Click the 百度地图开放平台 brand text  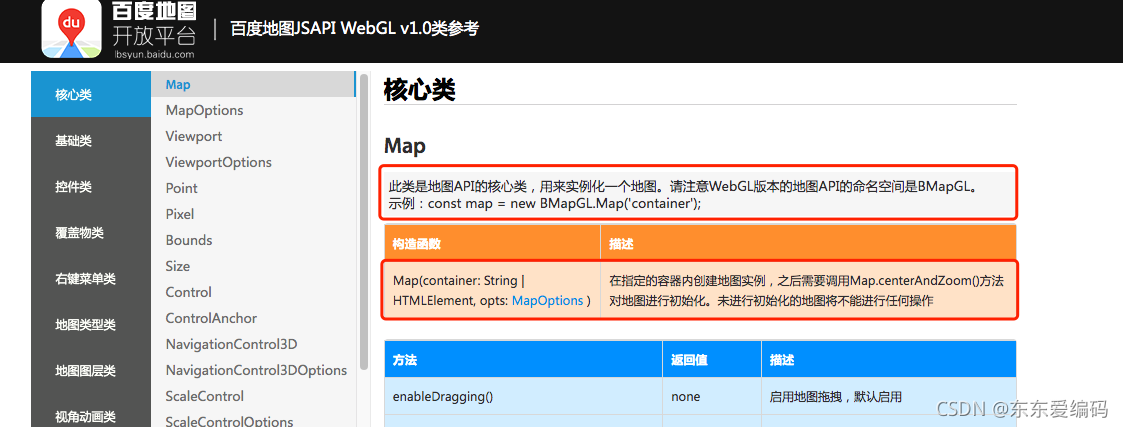pyautogui.click(x=154, y=29)
